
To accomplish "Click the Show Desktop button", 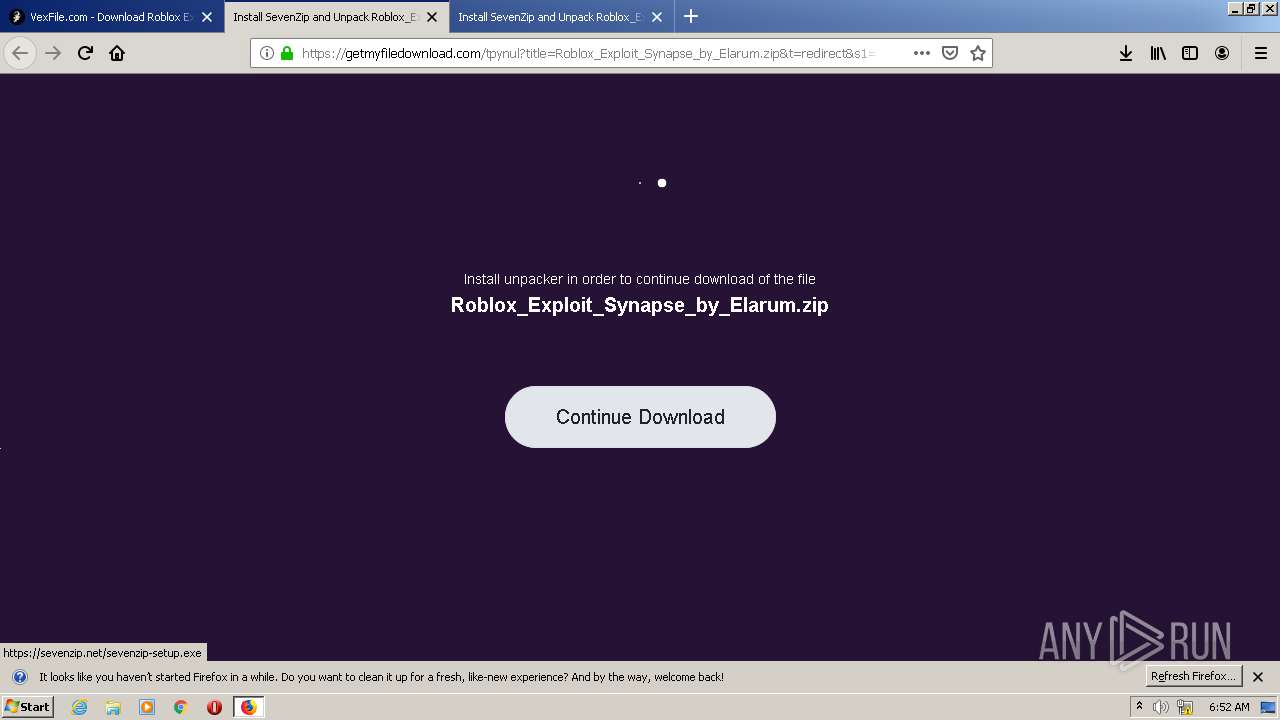I will click(x=1268, y=707).
